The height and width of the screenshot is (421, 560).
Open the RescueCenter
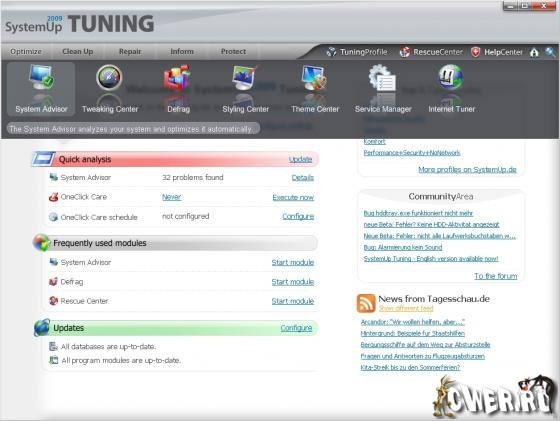(x=431, y=52)
